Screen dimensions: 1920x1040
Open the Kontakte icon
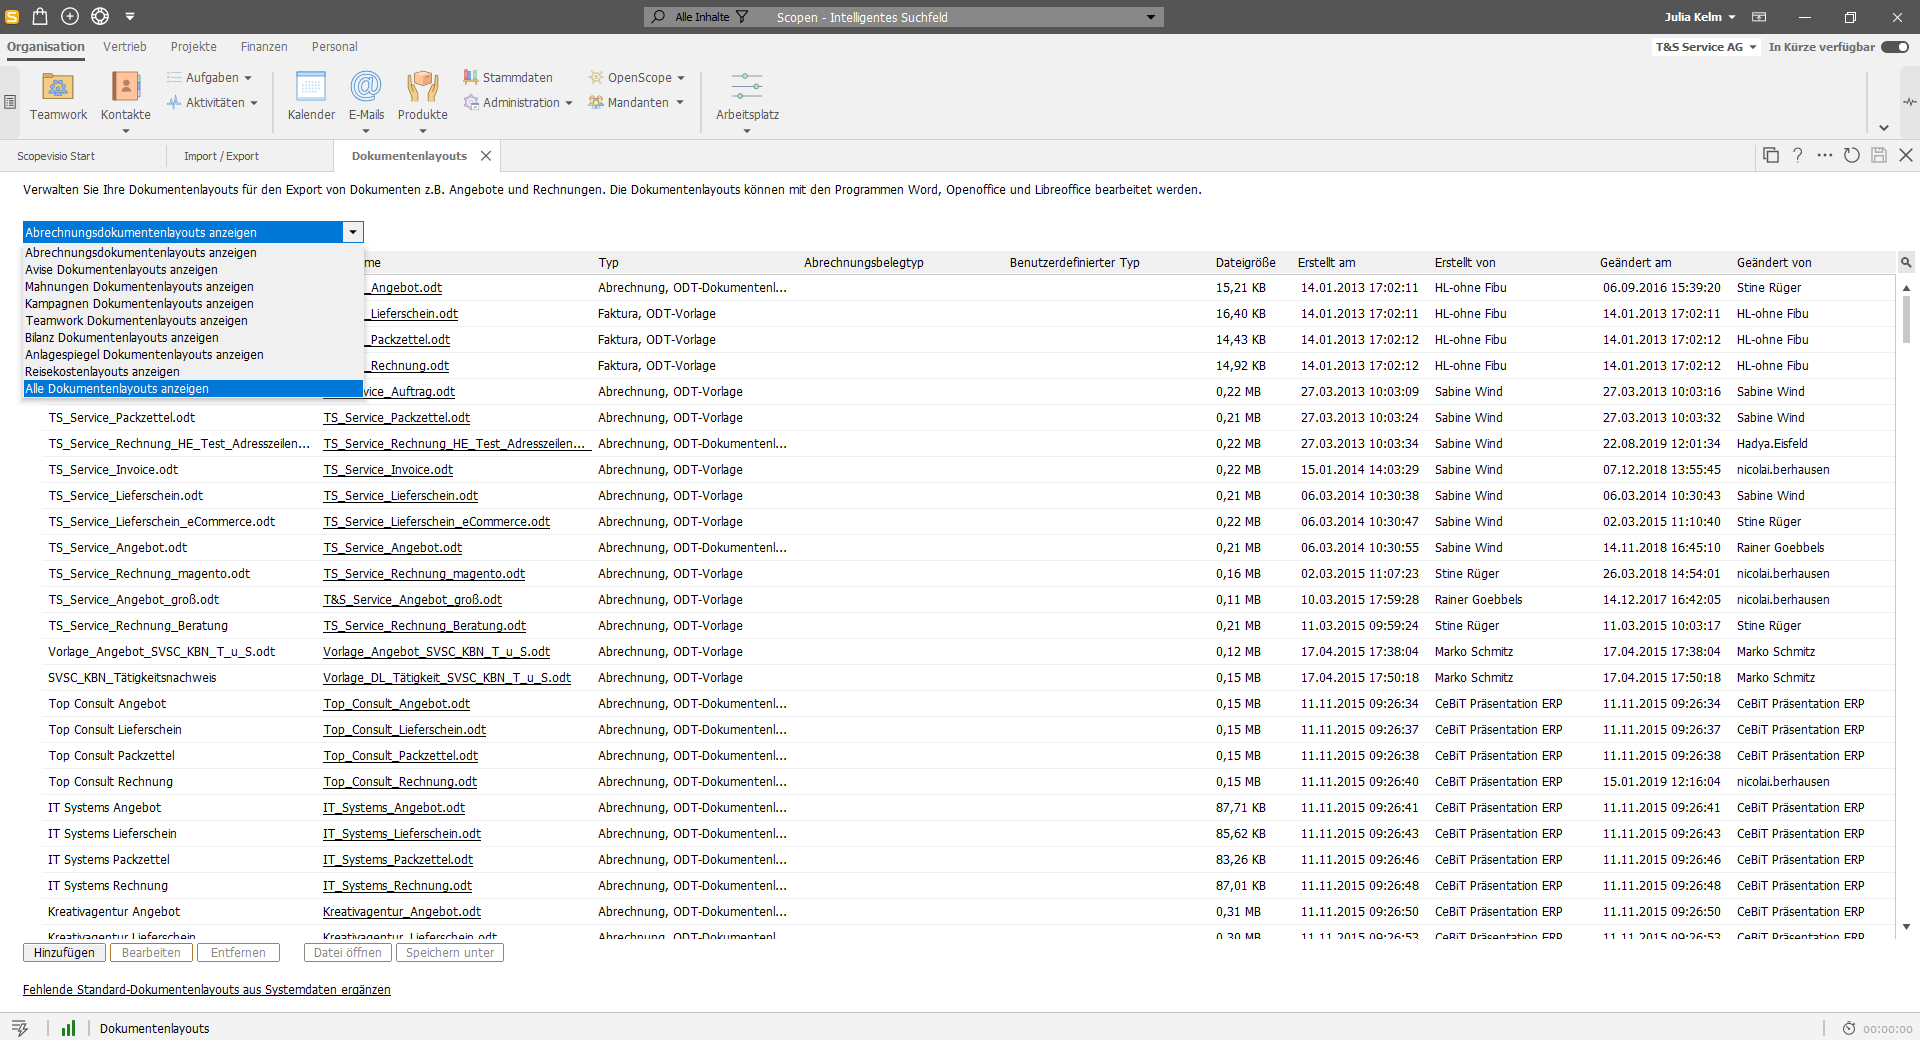(125, 88)
